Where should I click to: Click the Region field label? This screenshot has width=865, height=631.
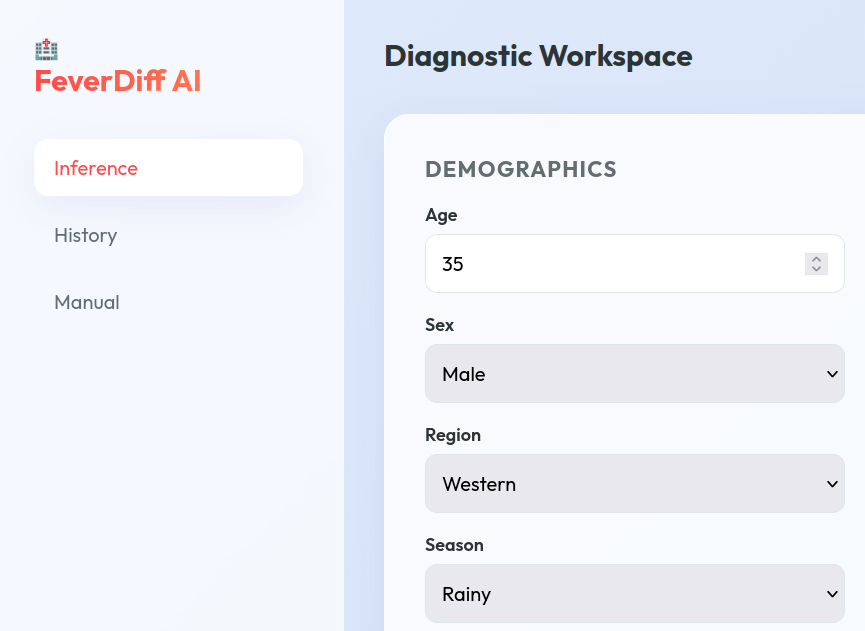click(x=453, y=435)
